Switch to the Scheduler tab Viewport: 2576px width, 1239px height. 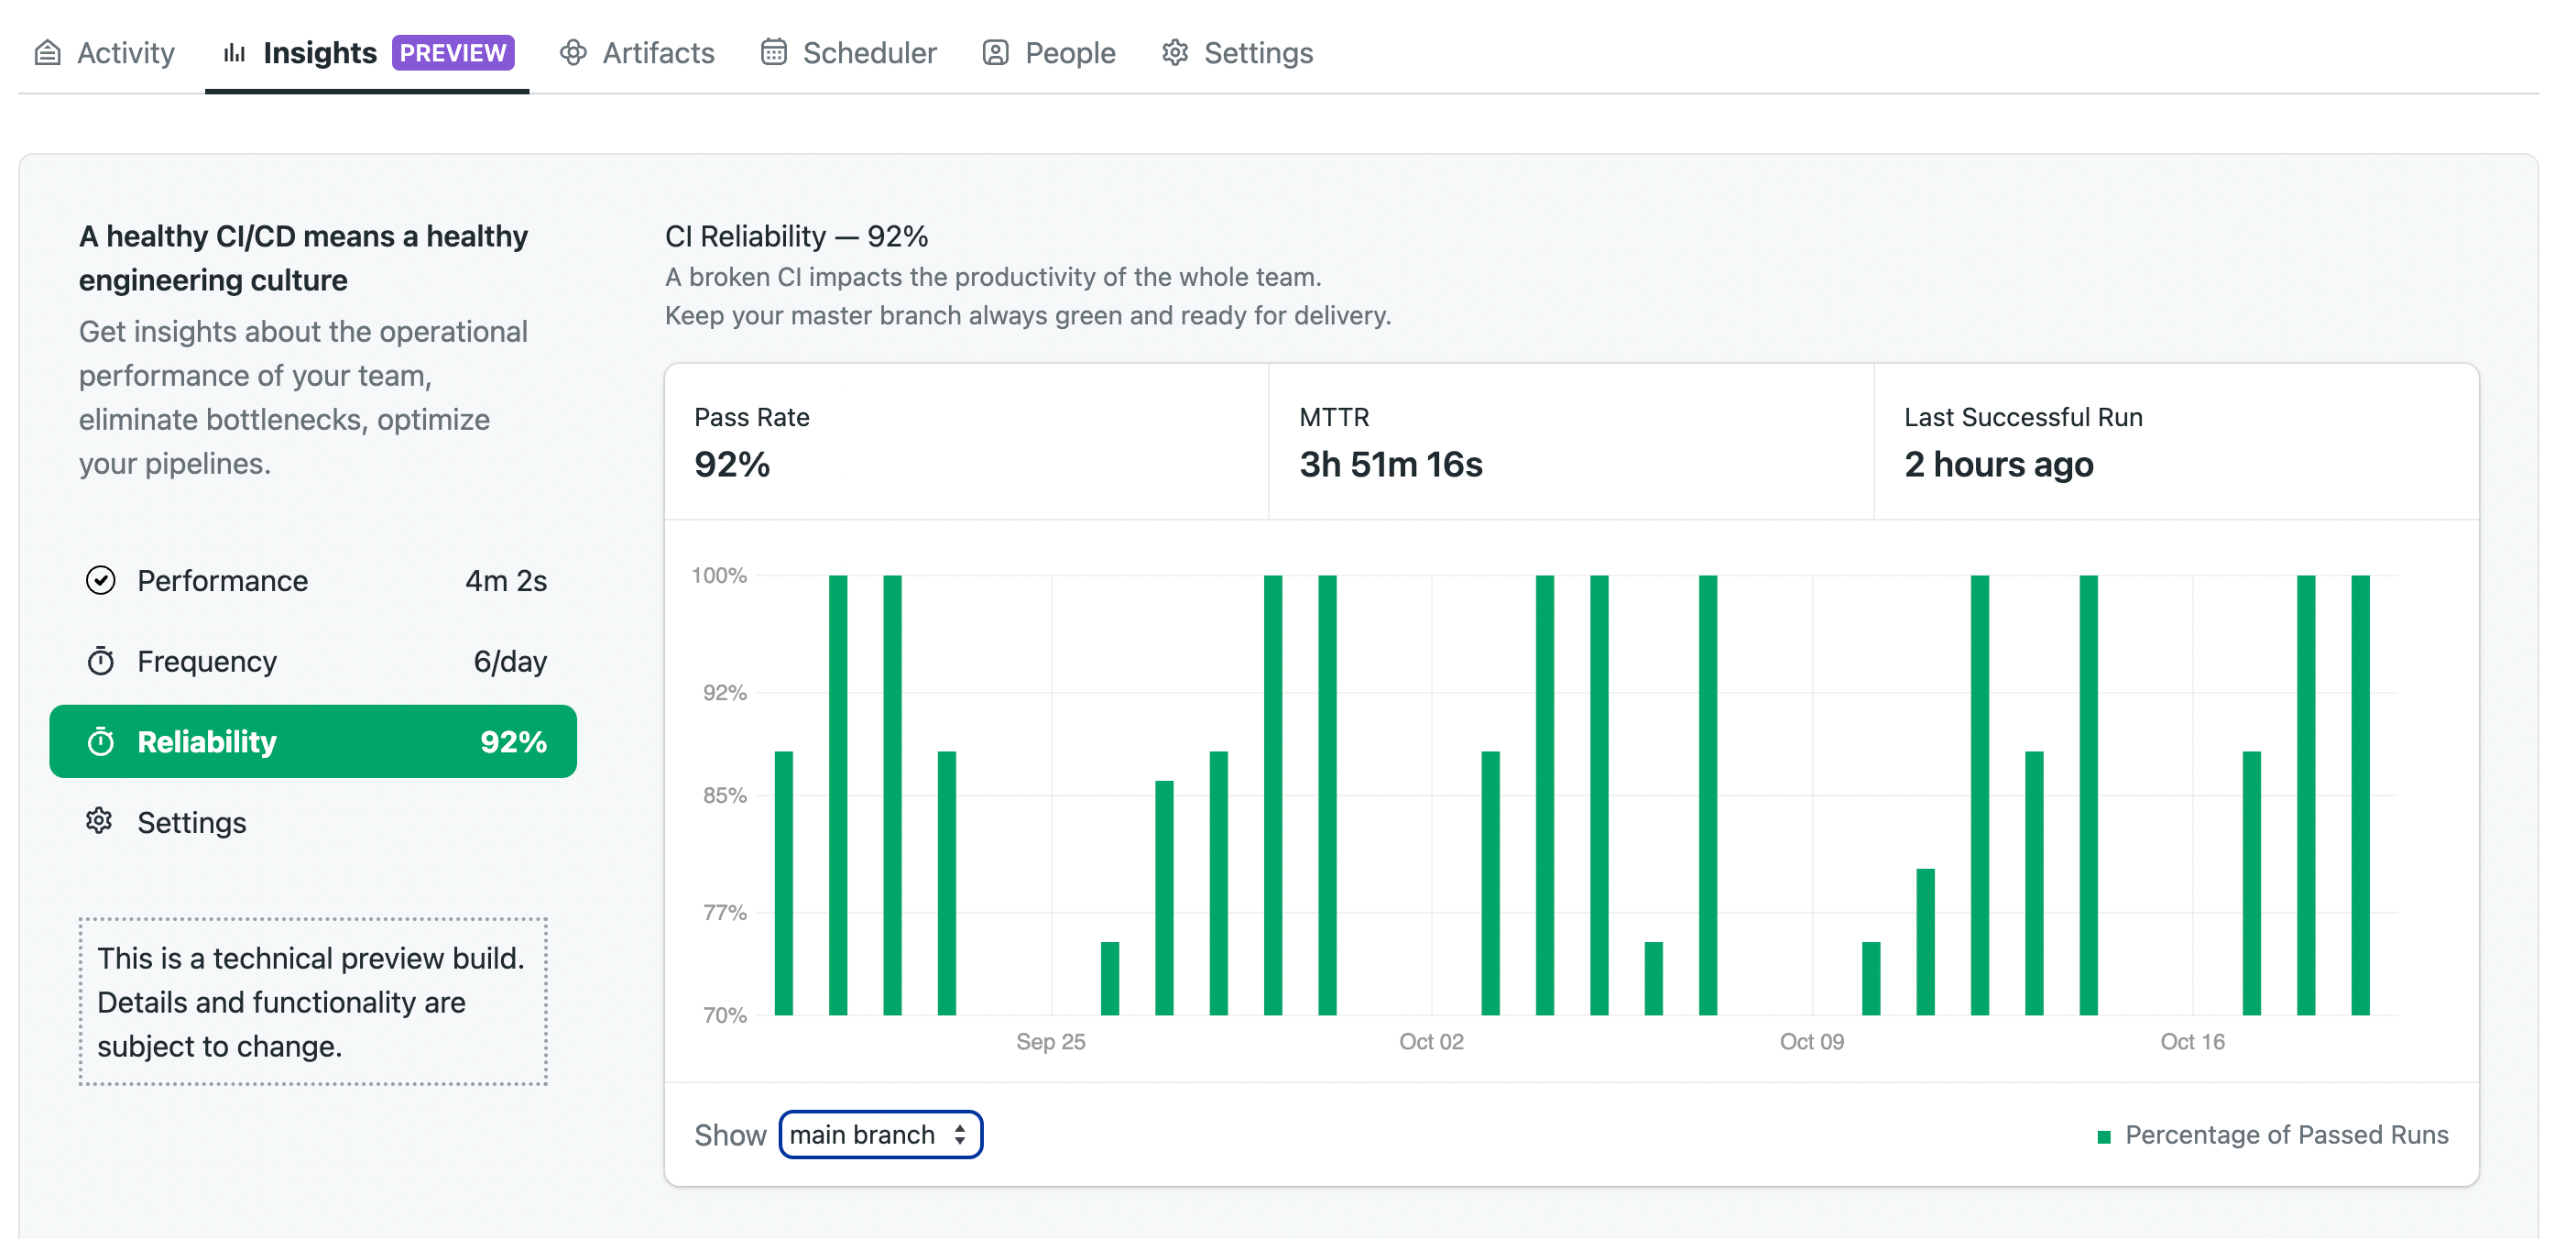[868, 52]
